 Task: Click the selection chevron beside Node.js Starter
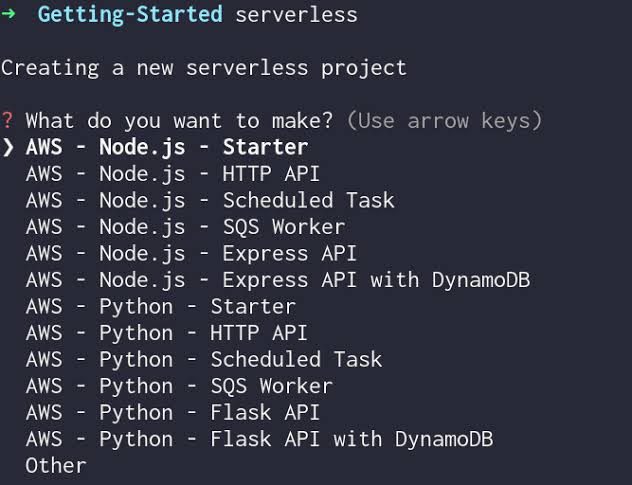[9, 148]
